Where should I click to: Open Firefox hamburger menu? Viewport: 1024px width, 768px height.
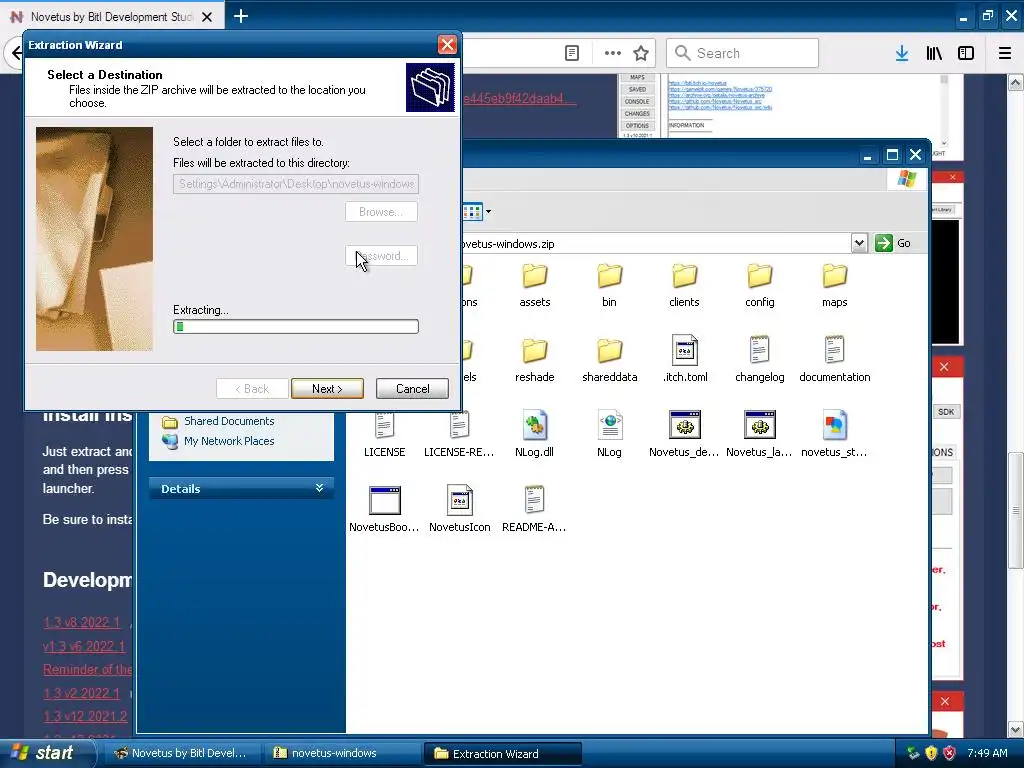1005,53
